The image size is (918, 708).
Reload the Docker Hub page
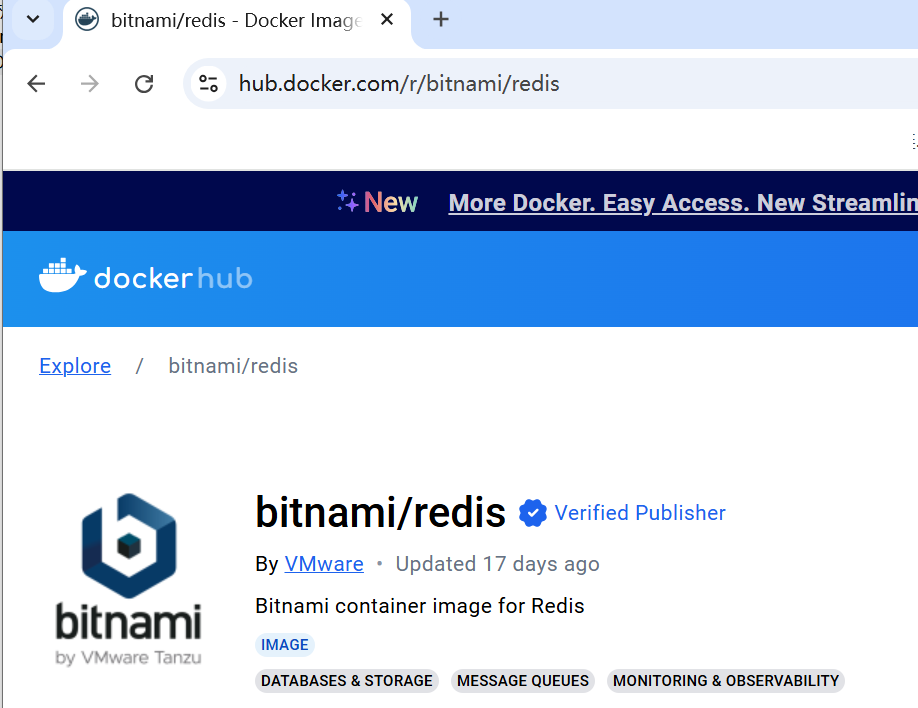[144, 84]
